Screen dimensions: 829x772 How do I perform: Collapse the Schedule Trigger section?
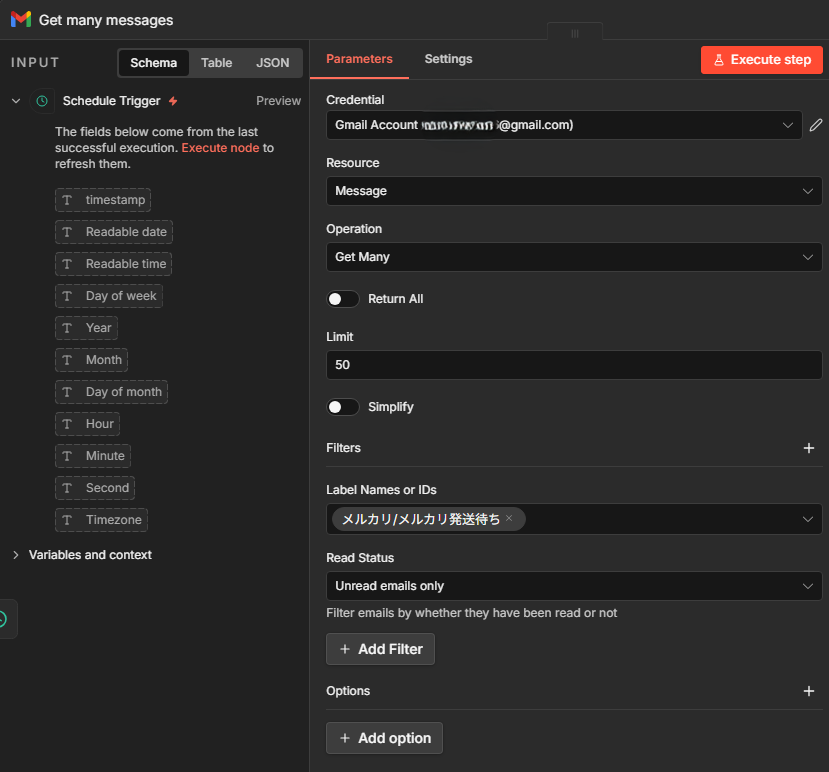16,101
